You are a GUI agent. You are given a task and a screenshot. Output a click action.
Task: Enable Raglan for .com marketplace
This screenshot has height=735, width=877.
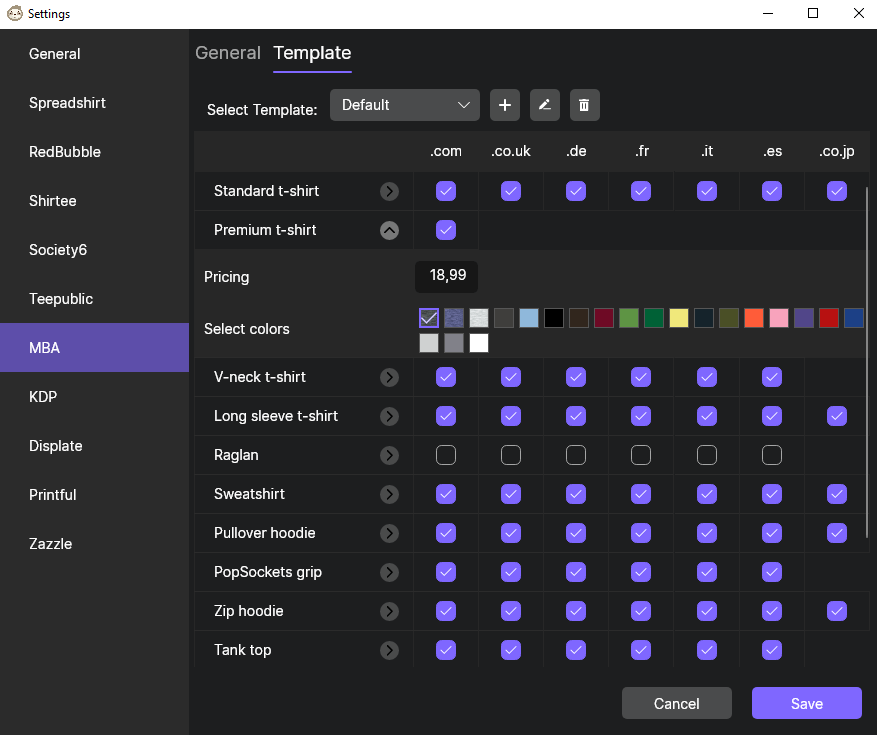[446, 455]
